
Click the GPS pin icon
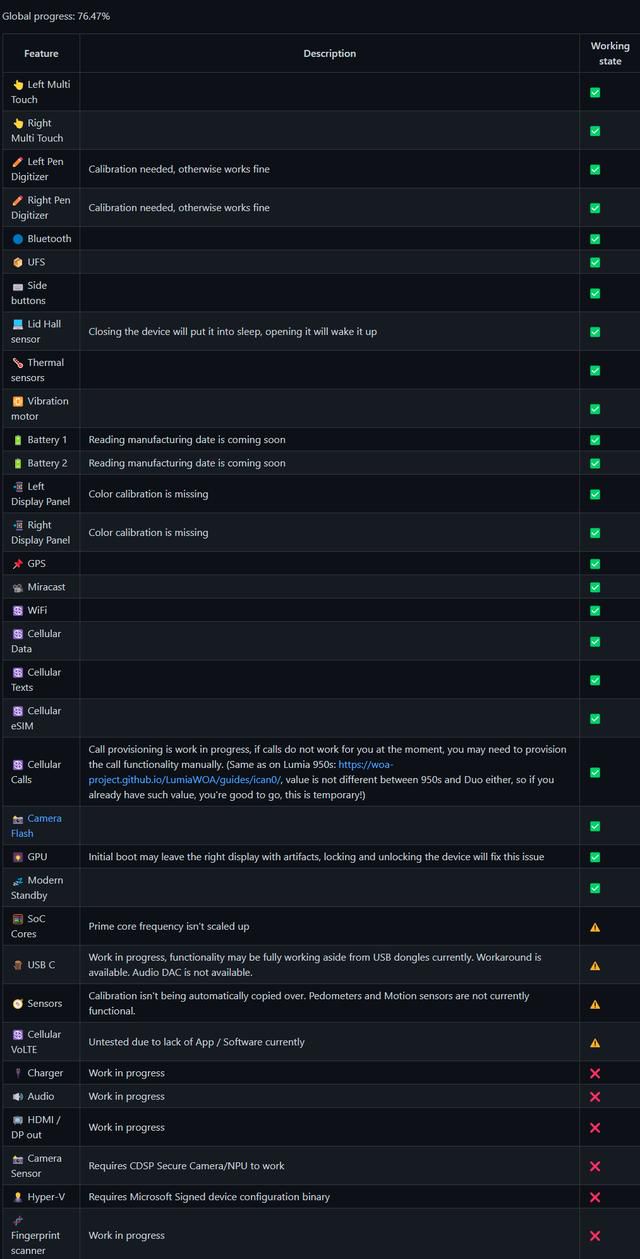point(17,564)
